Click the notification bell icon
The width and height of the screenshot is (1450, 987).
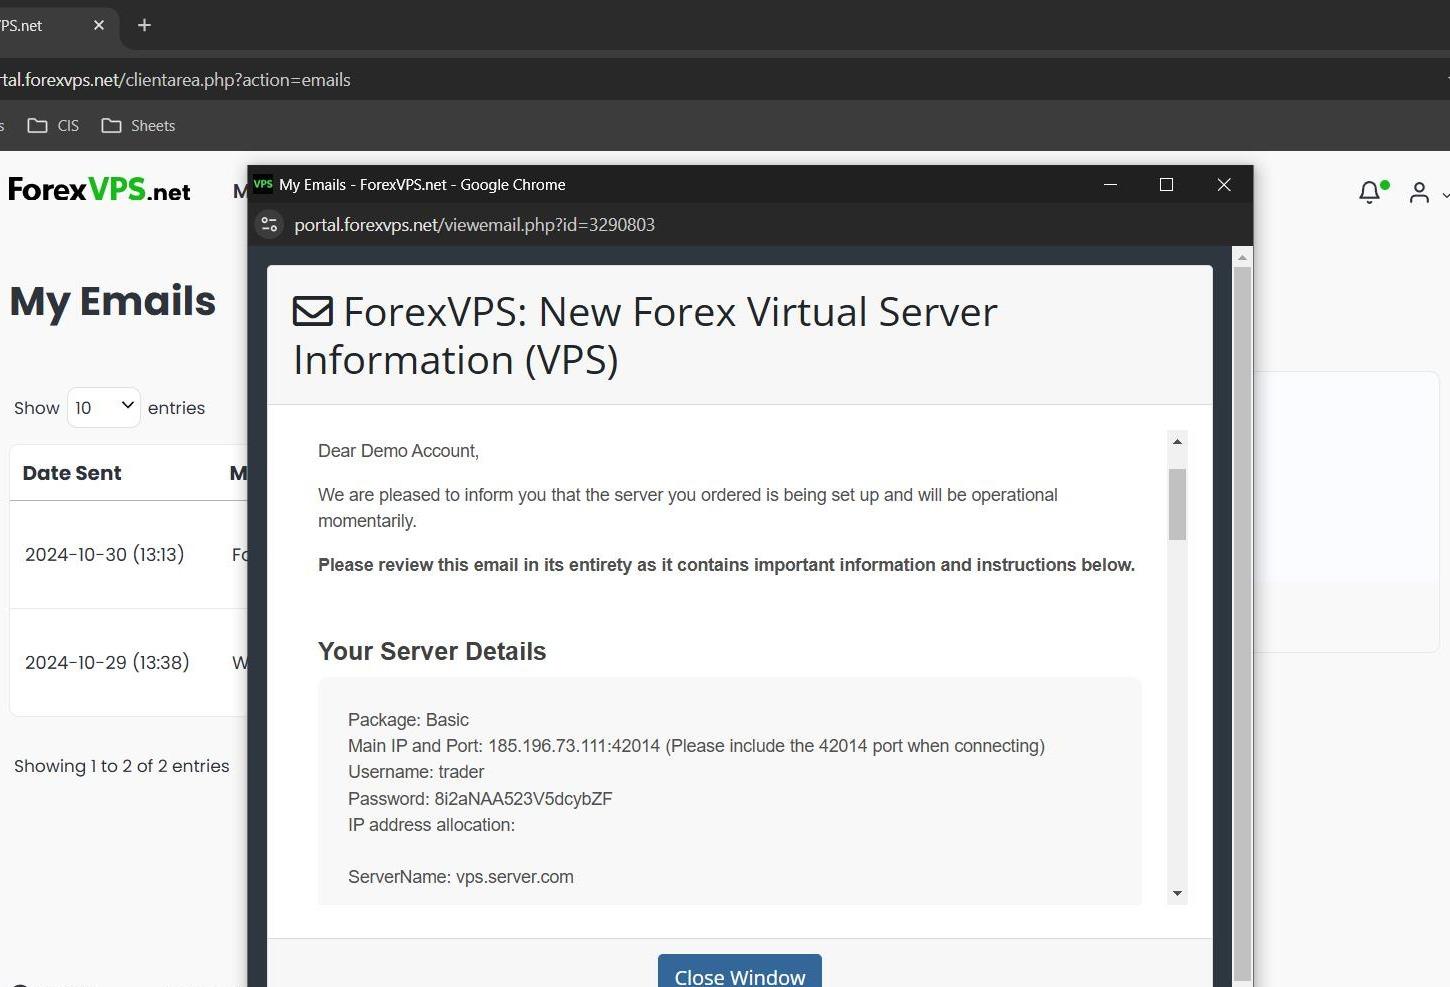point(1369,192)
